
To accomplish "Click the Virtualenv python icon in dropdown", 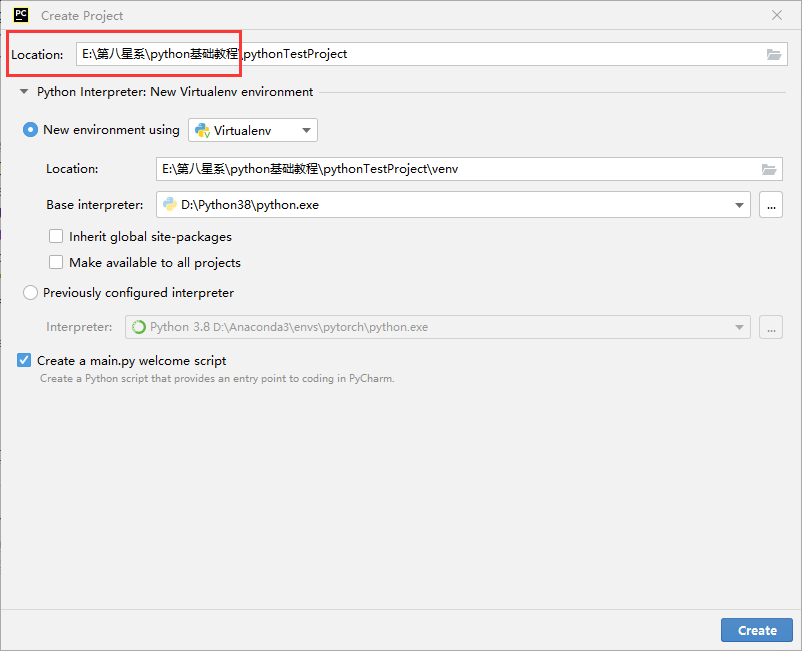I will point(203,130).
